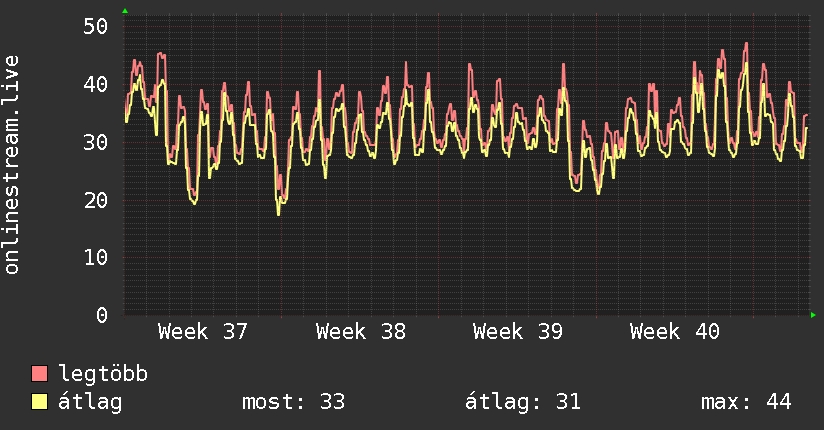
Task: Select the Week 38 axis label
Action: [360, 332]
